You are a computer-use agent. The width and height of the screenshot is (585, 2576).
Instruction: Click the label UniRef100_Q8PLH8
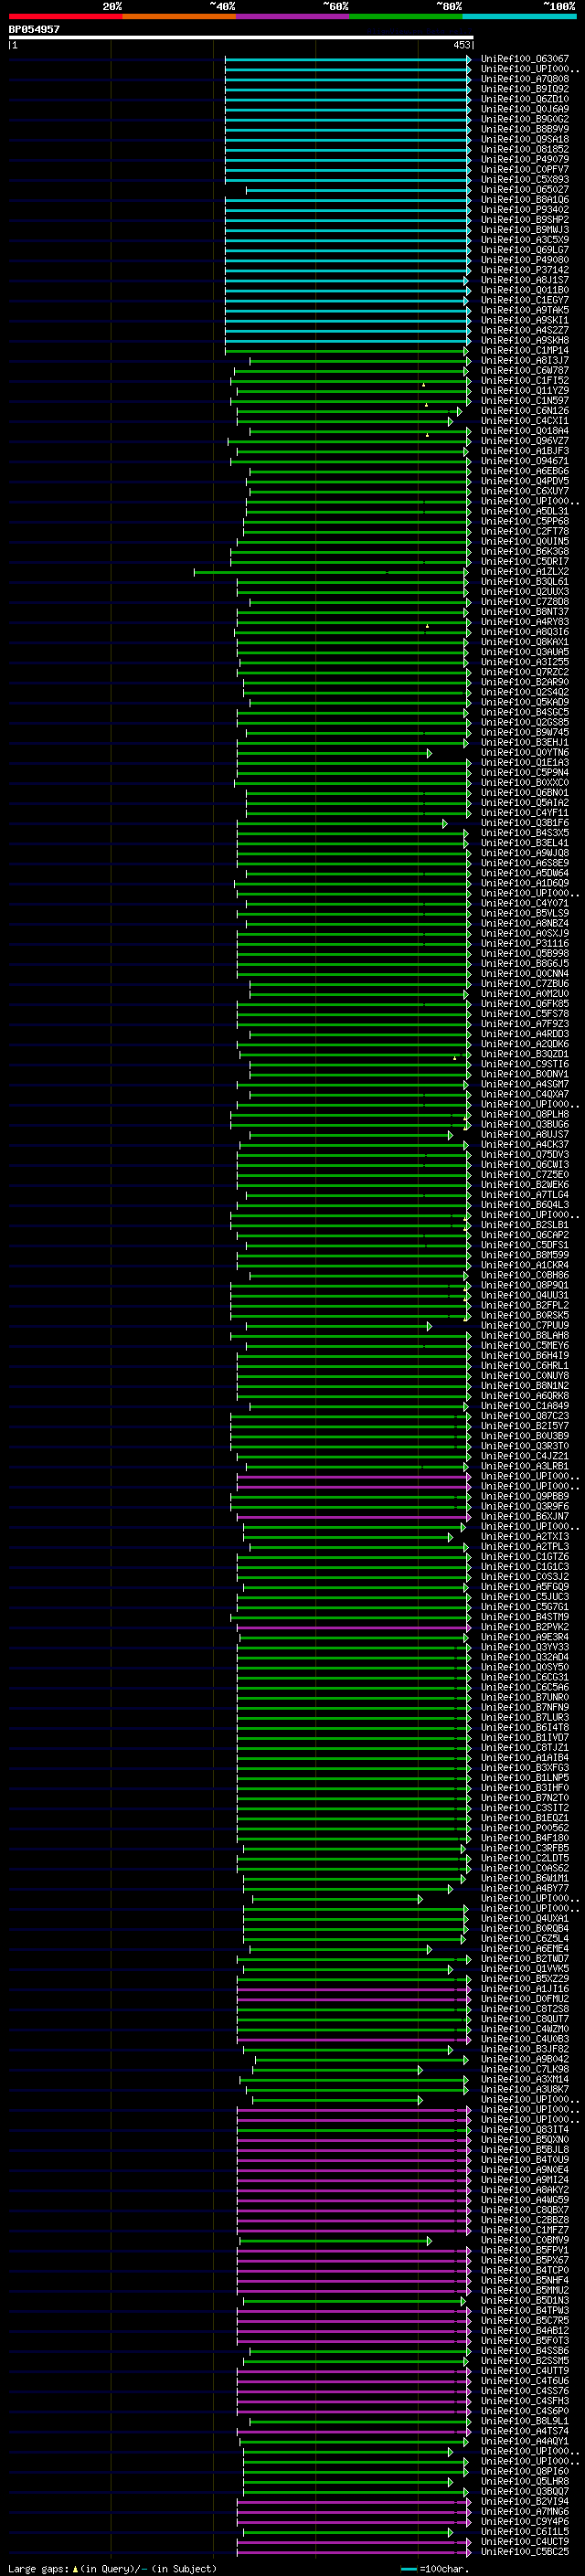tap(525, 1114)
